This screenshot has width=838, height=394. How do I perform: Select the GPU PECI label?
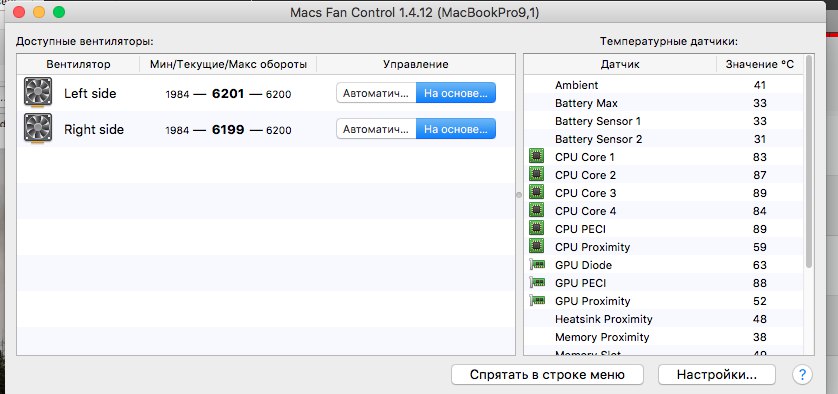point(581,283)
